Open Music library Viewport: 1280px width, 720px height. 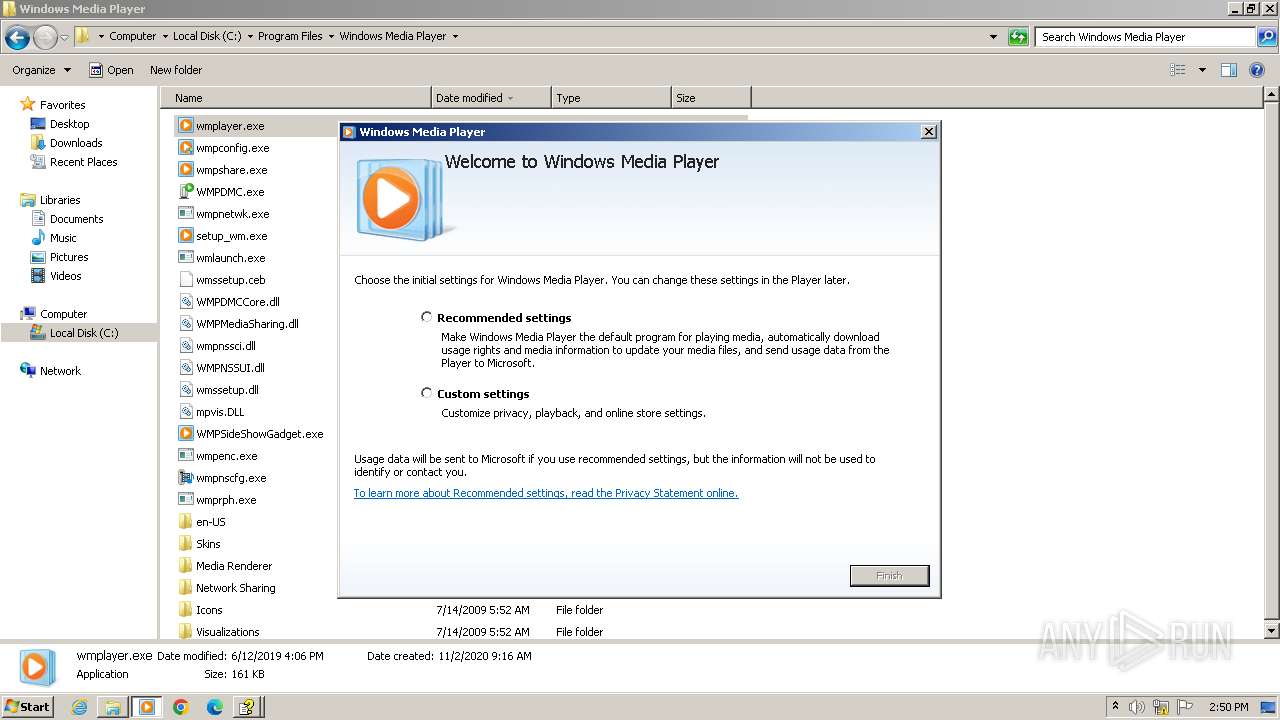click(x=63, y=238)
